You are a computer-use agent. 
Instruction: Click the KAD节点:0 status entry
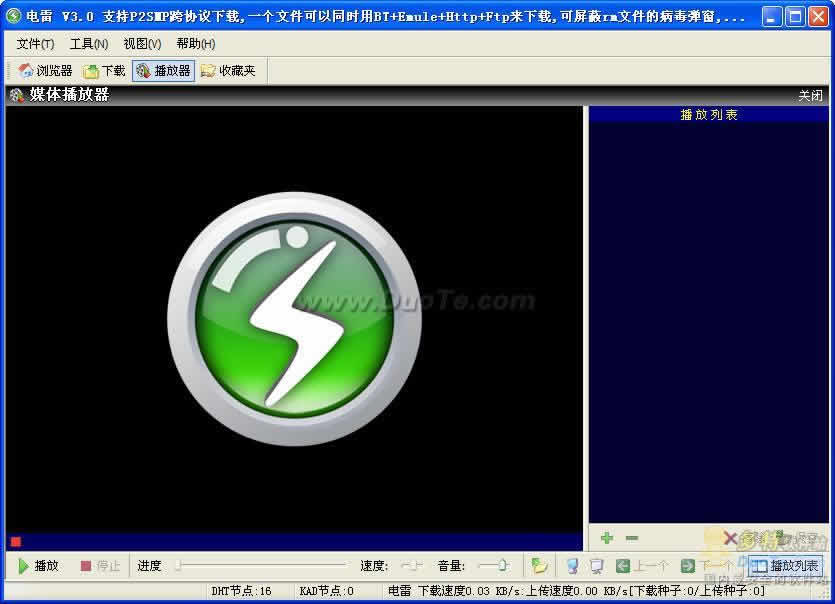tap(326, 591)
